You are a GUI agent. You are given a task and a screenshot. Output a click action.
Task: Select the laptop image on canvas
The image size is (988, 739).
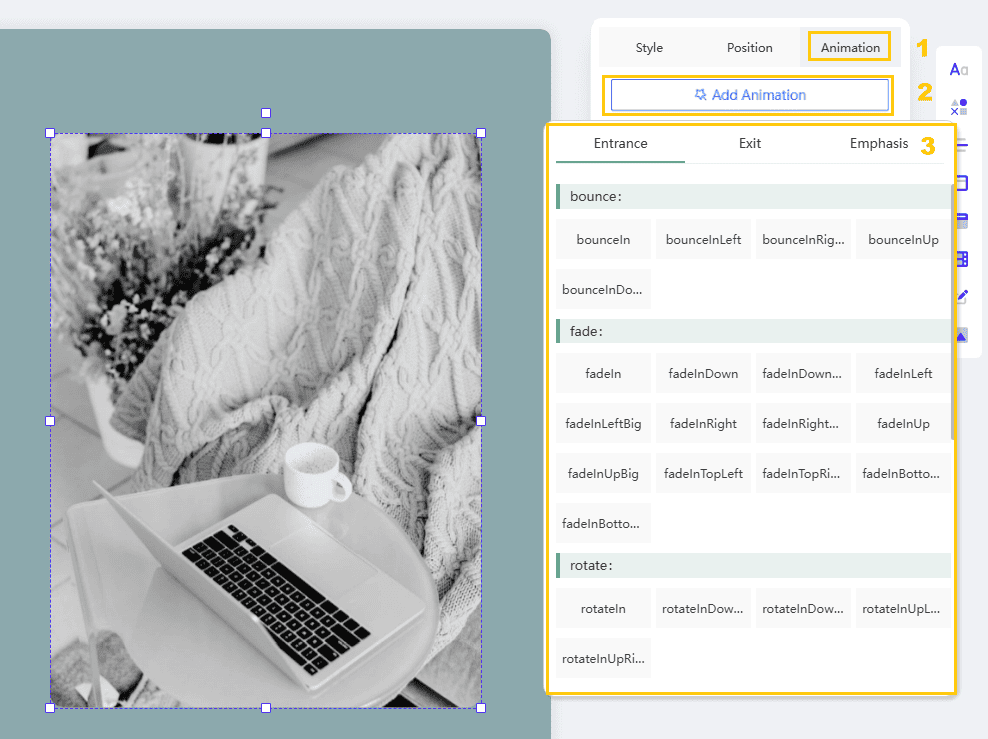coord(266,420)
